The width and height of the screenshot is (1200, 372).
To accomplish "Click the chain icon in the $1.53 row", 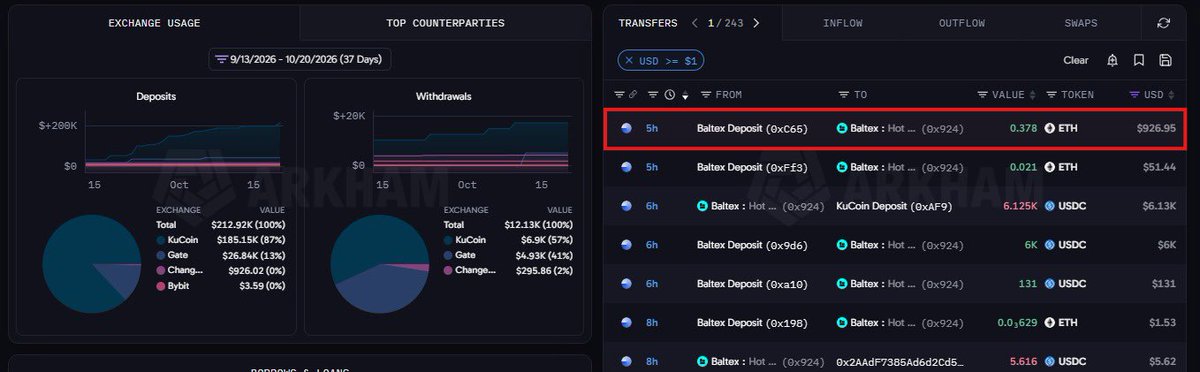I will tap(626, 323).
